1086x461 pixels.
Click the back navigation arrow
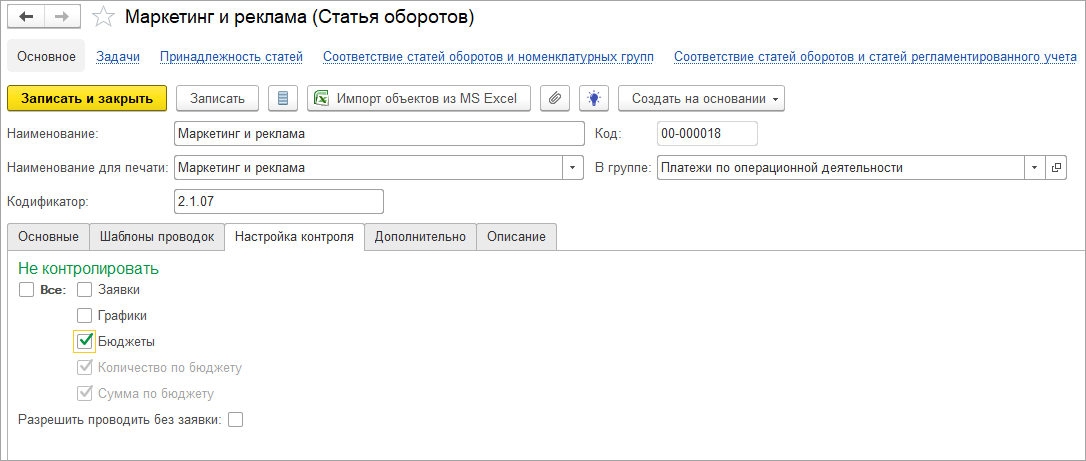pos(26,17)
